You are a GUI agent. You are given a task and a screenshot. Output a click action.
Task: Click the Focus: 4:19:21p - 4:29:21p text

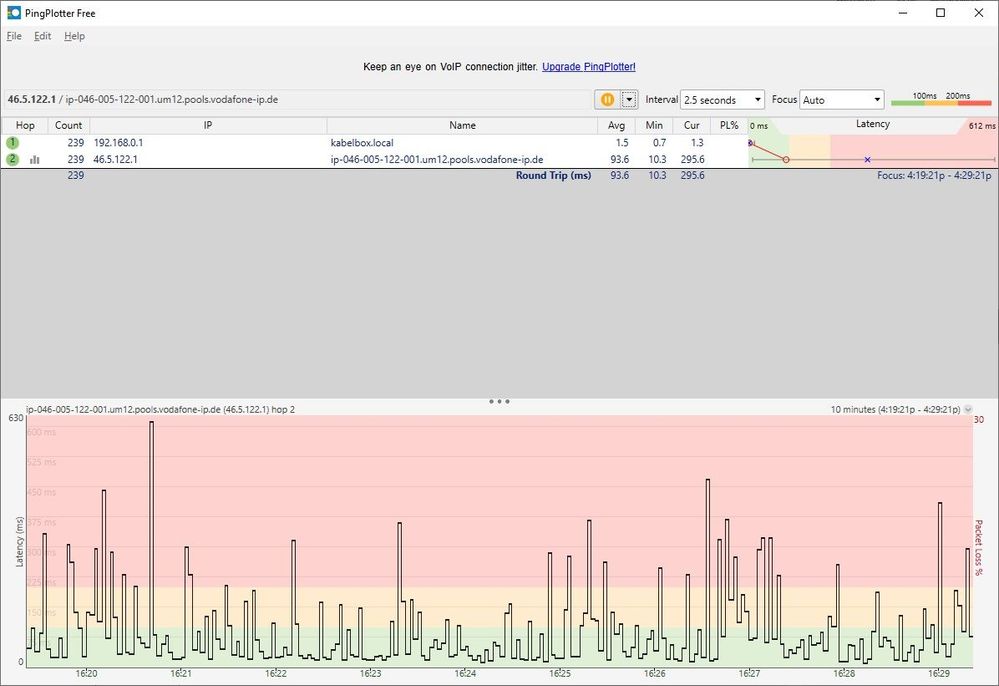click(934, 175)
